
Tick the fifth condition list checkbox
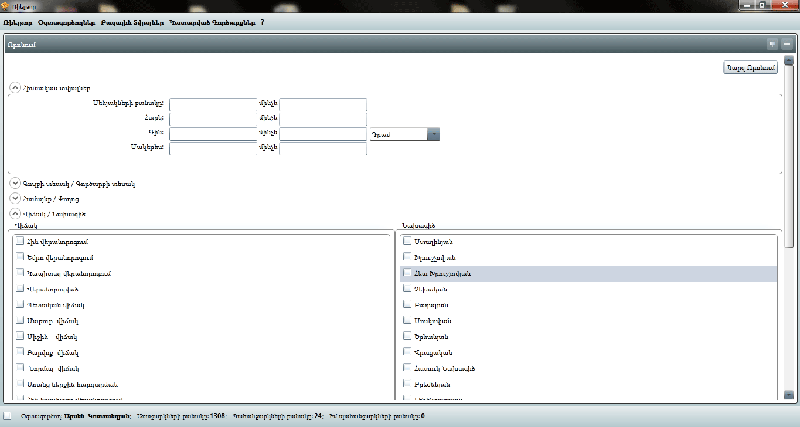pos(20,304)
